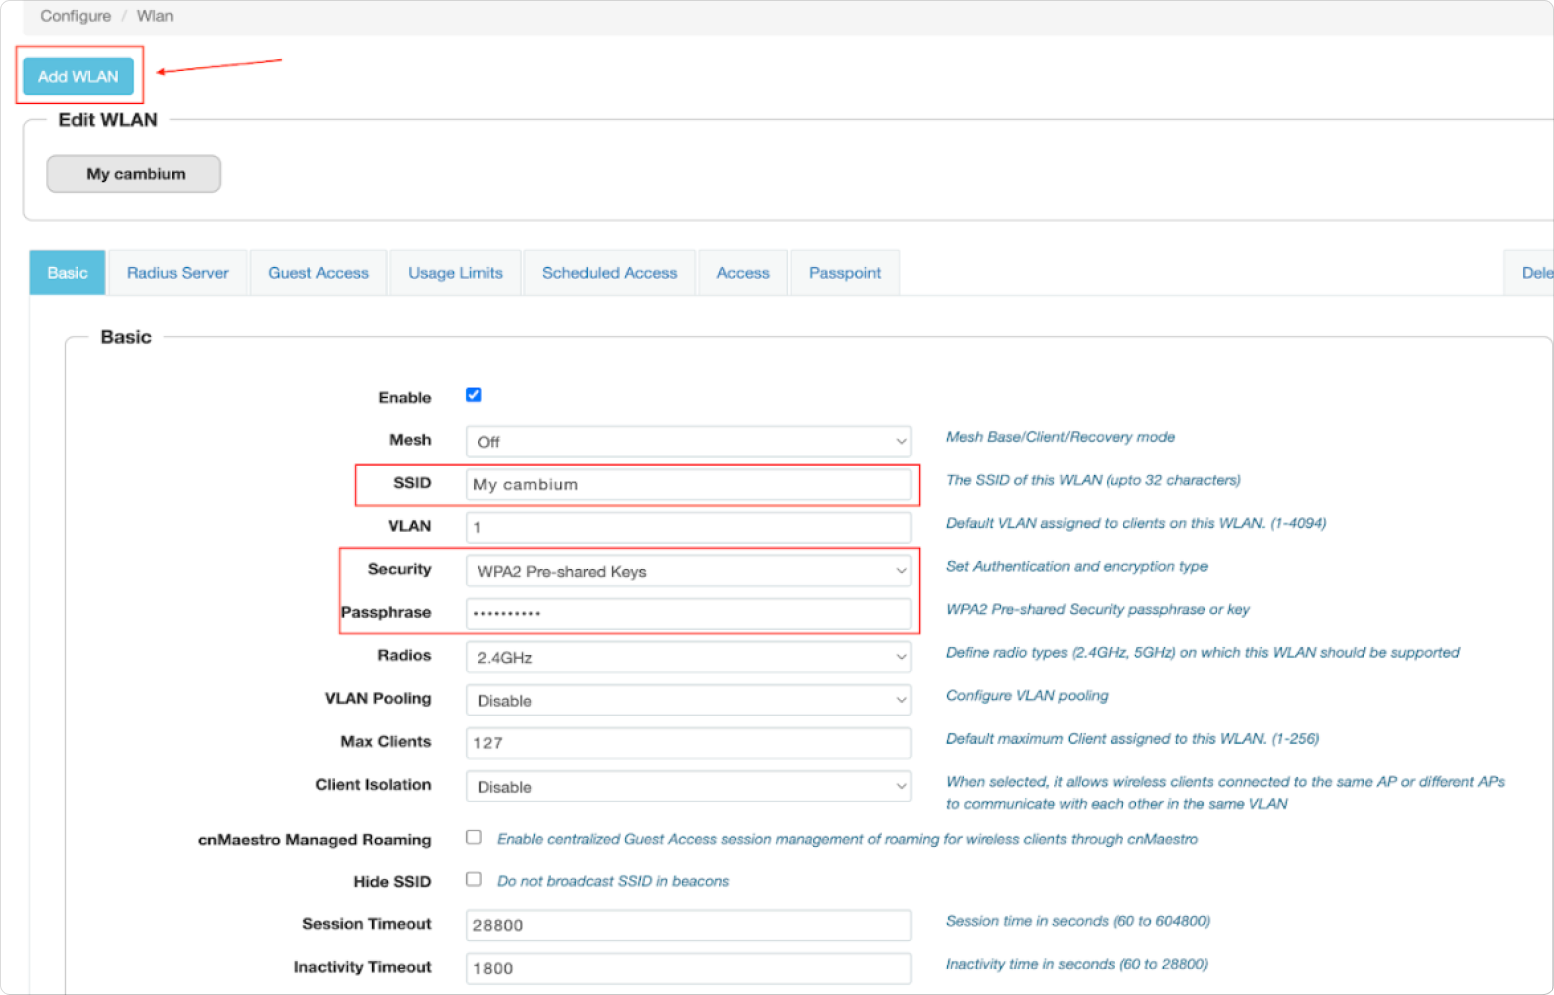Tick the Hide SSID checkbox
Screen dimensions: 1554x995
(x=474, y=880)
